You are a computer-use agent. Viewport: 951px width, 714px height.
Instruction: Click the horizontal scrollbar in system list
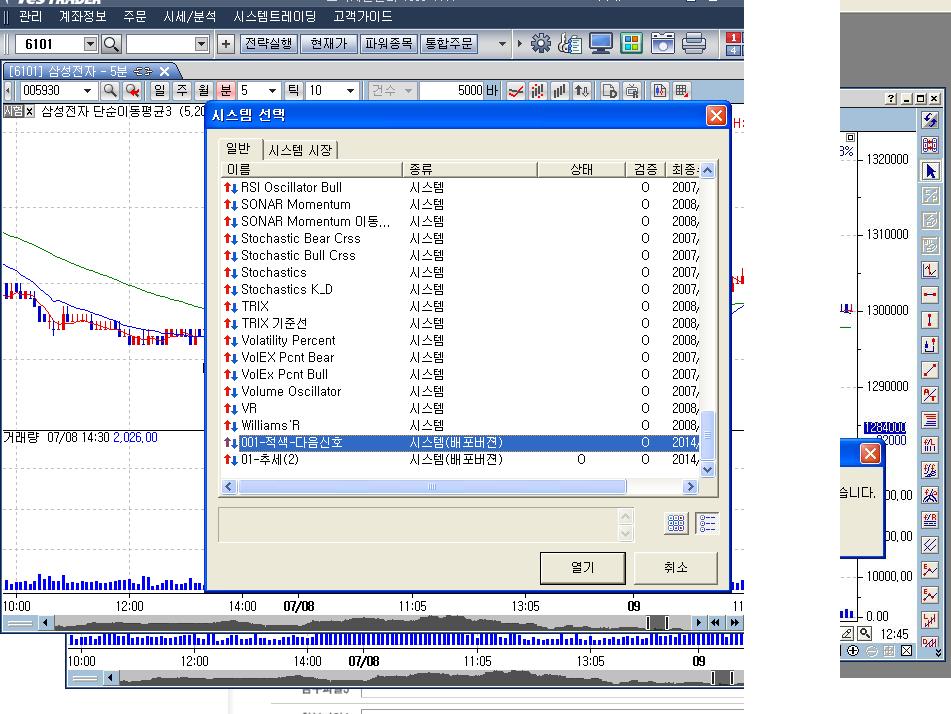pyautogui.click(x=432, y=487)
